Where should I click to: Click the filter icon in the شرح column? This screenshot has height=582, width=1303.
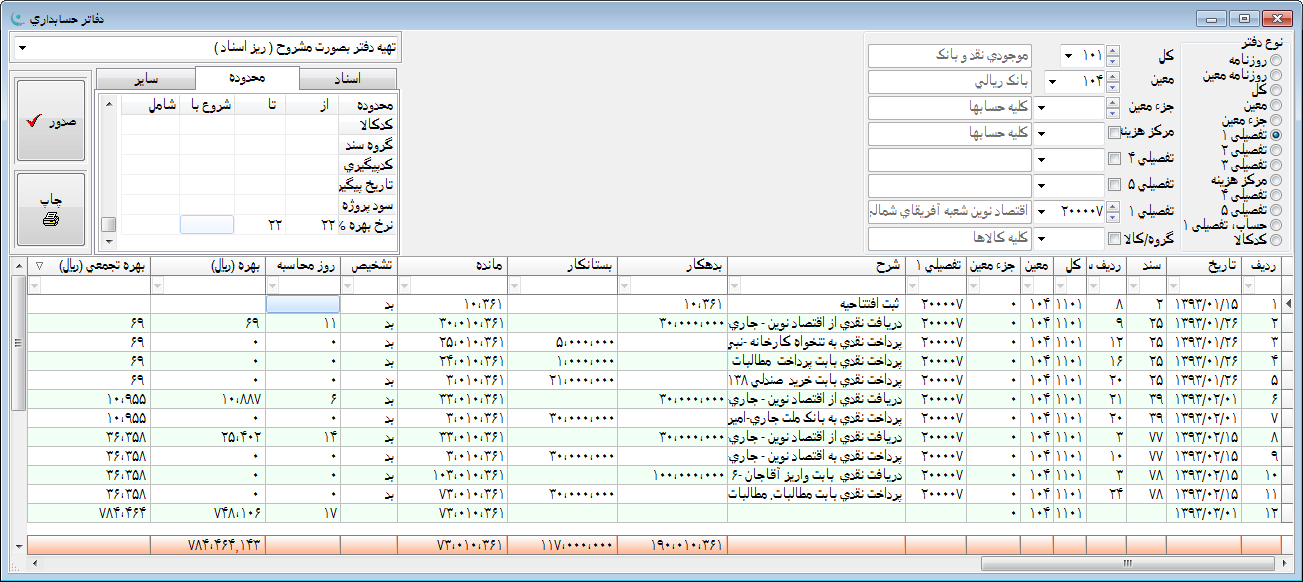[735, 286]
